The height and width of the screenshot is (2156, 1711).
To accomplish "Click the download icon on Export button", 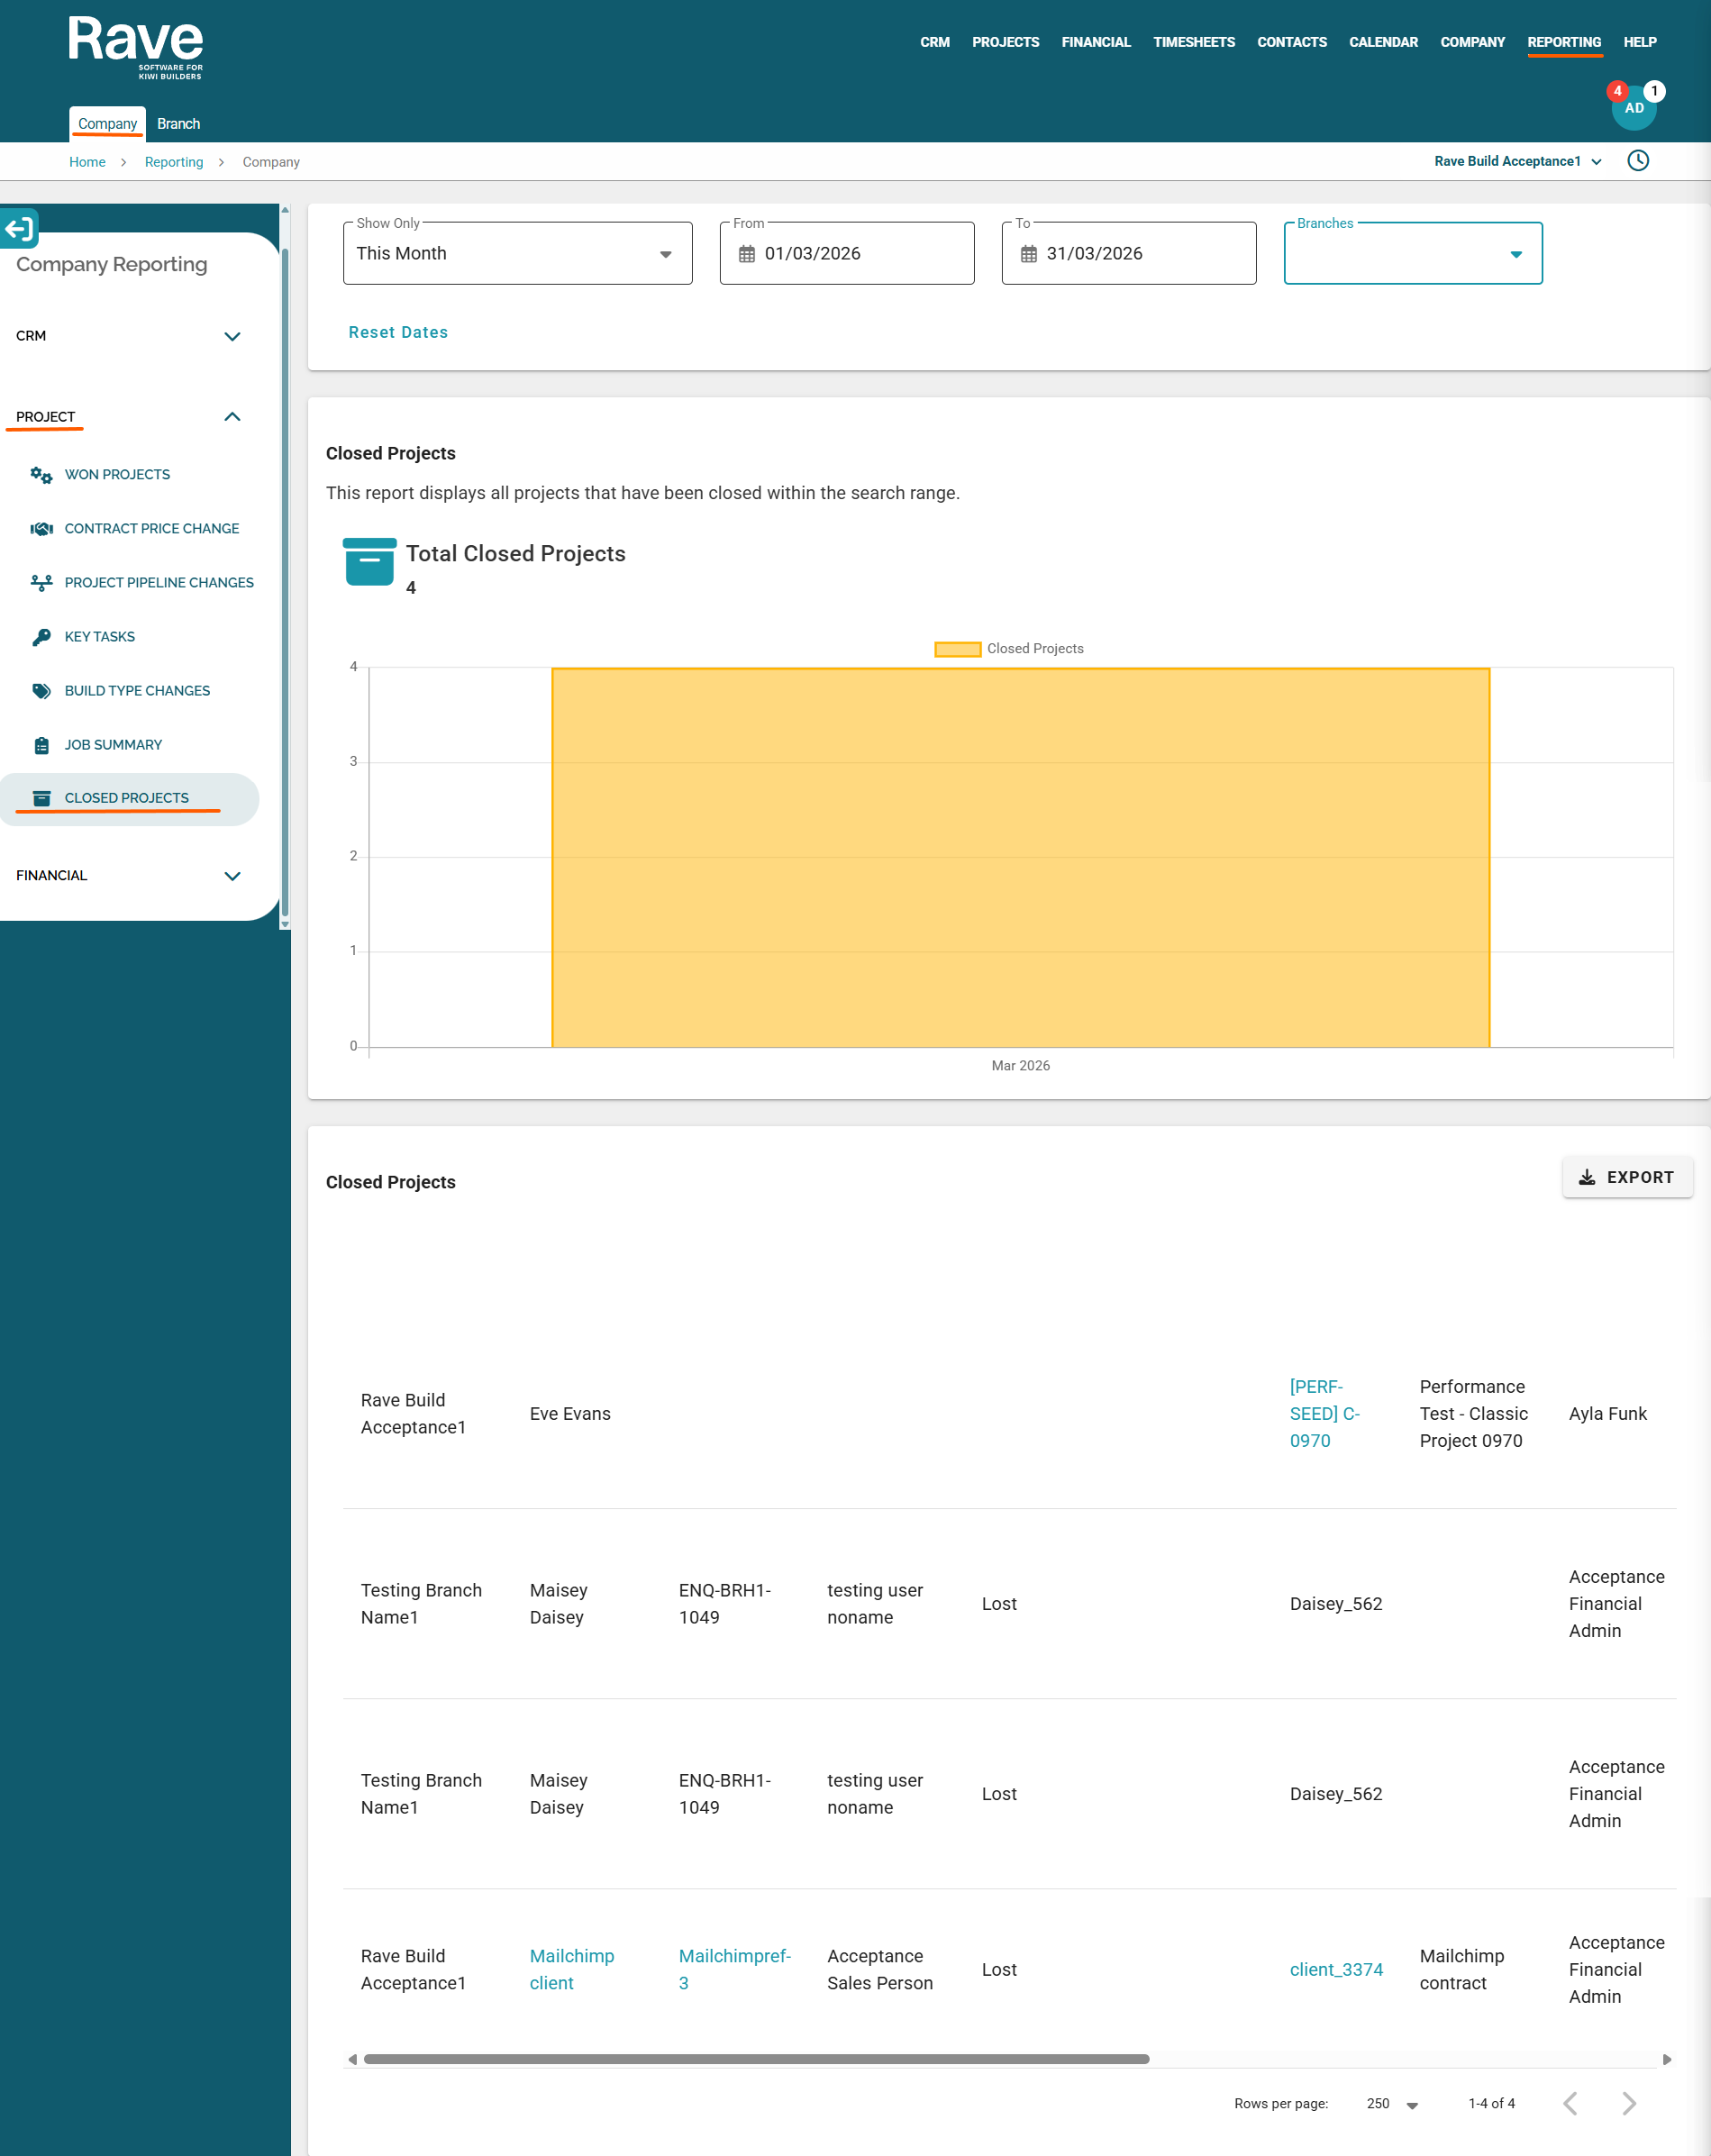I will coord(1587,1178).
